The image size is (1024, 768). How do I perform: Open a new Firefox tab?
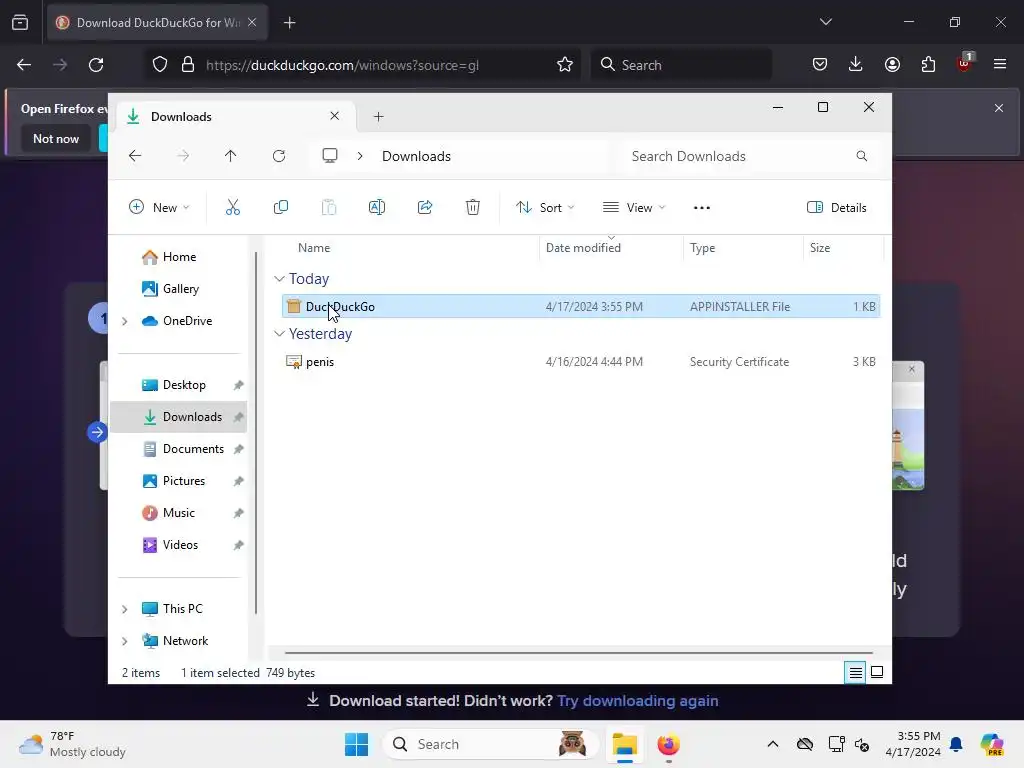pos(290,23)
